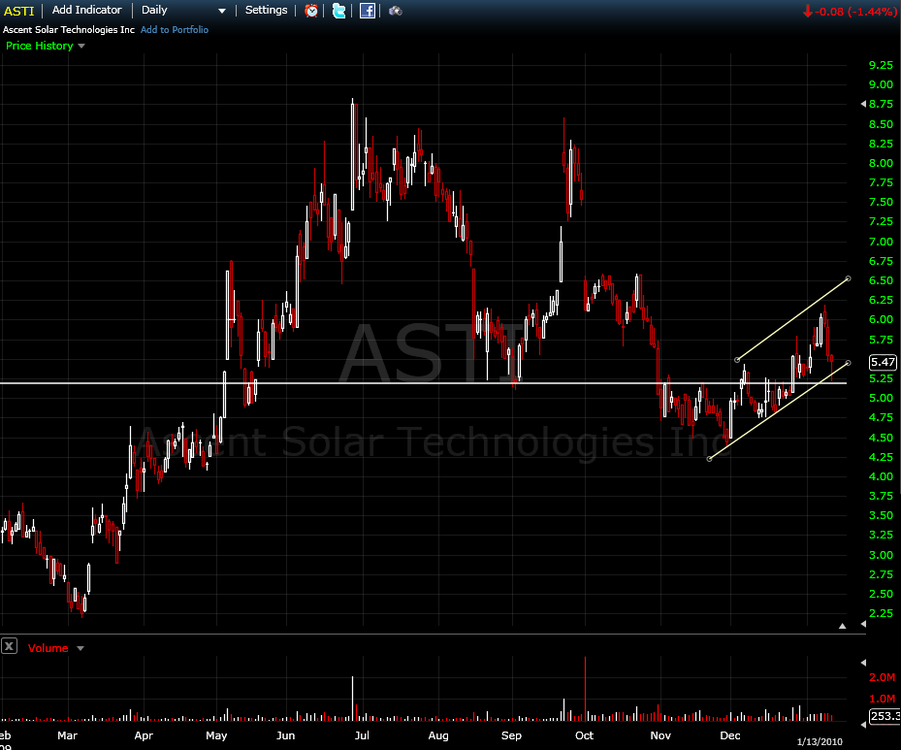Click Ascent Solar Technologies Inc company name
Screen dimensions: 901x750
coord(68,29)
